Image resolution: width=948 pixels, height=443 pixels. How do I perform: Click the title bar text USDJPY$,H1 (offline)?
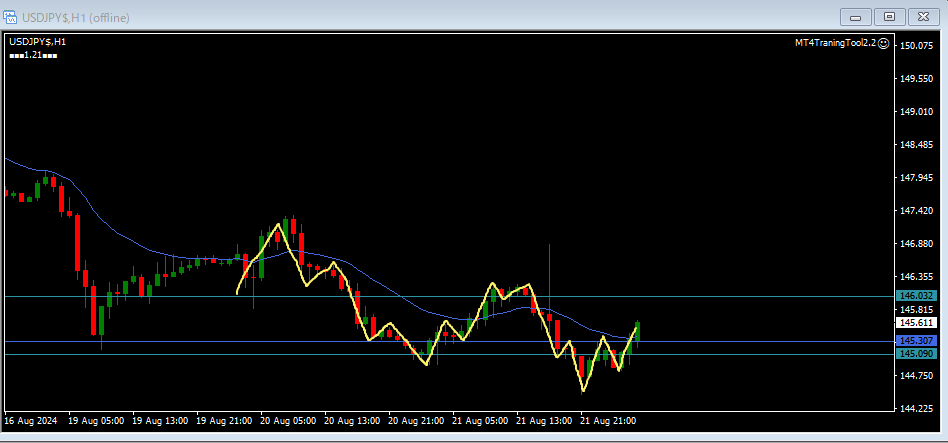78,17
